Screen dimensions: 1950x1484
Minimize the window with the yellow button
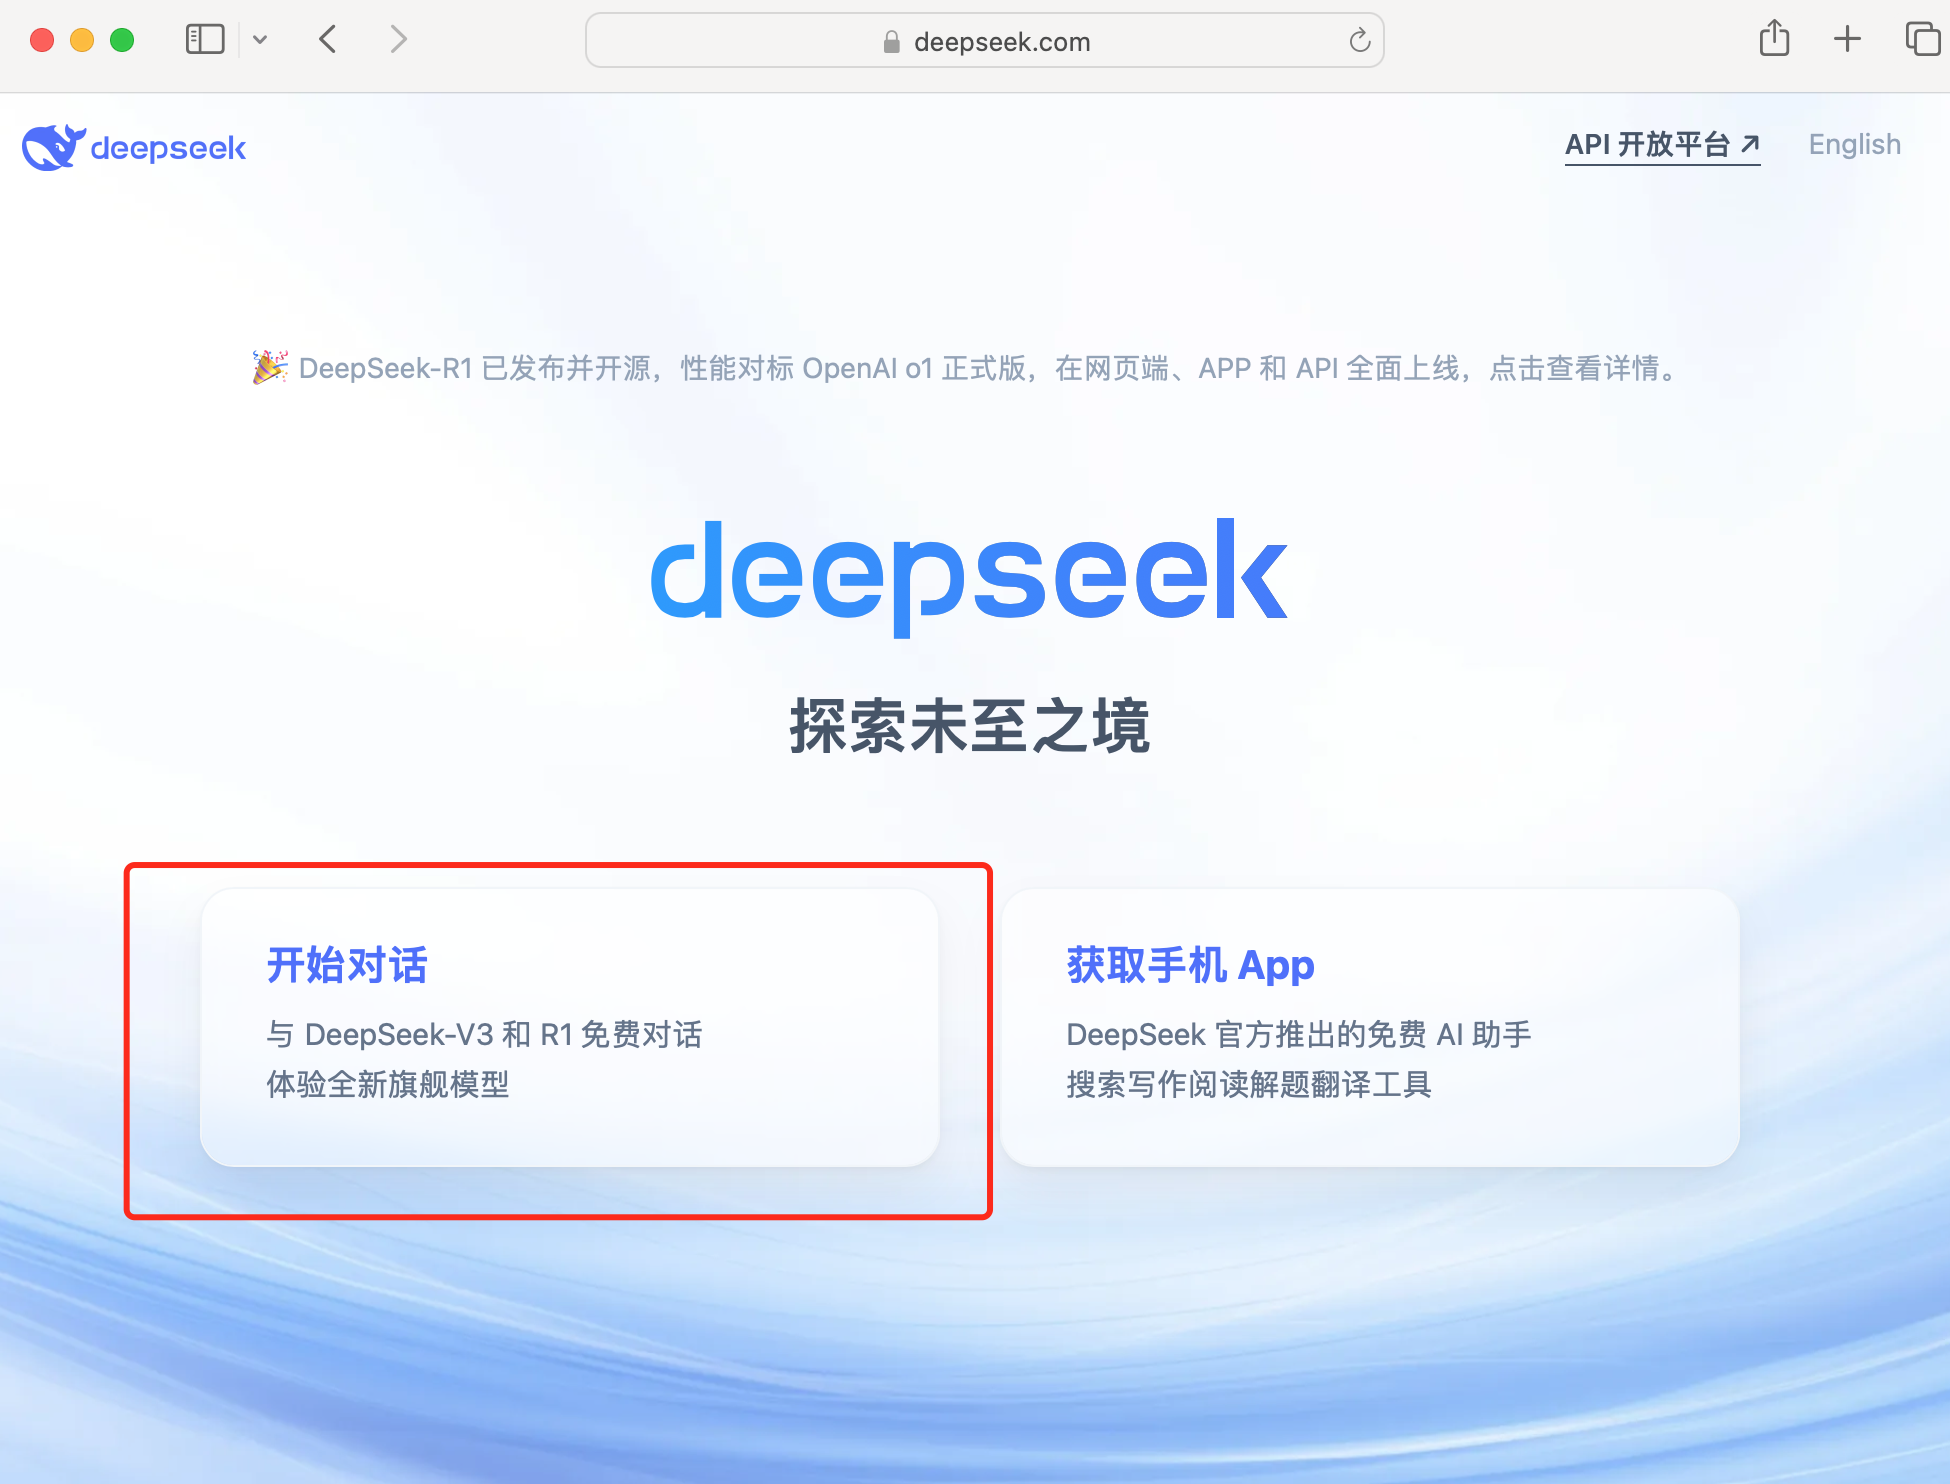tap(82, 40)
